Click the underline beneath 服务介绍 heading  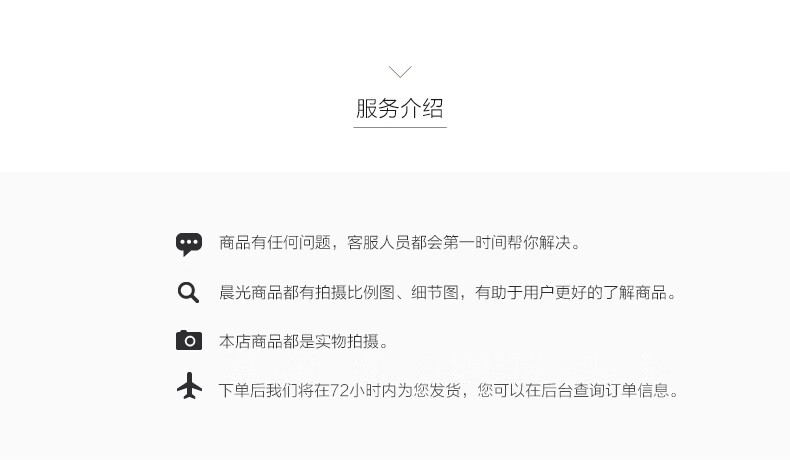[400, 127]
